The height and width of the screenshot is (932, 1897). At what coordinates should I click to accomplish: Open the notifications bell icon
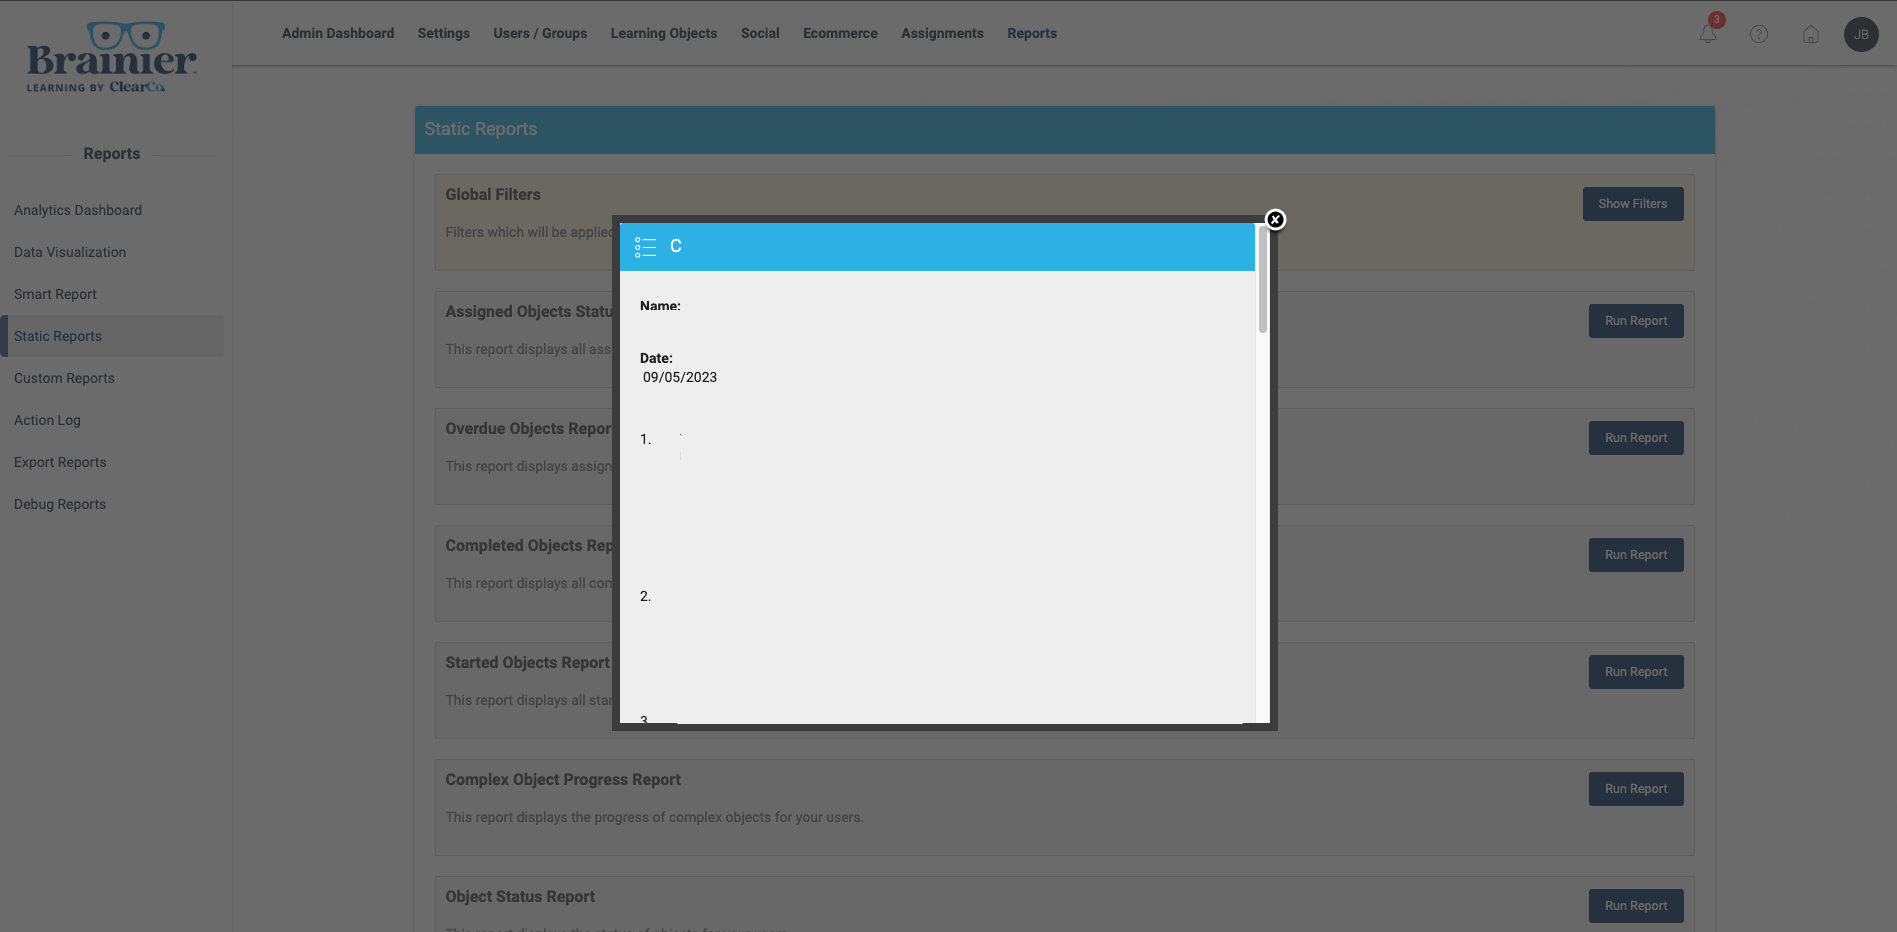(1708, 34)
